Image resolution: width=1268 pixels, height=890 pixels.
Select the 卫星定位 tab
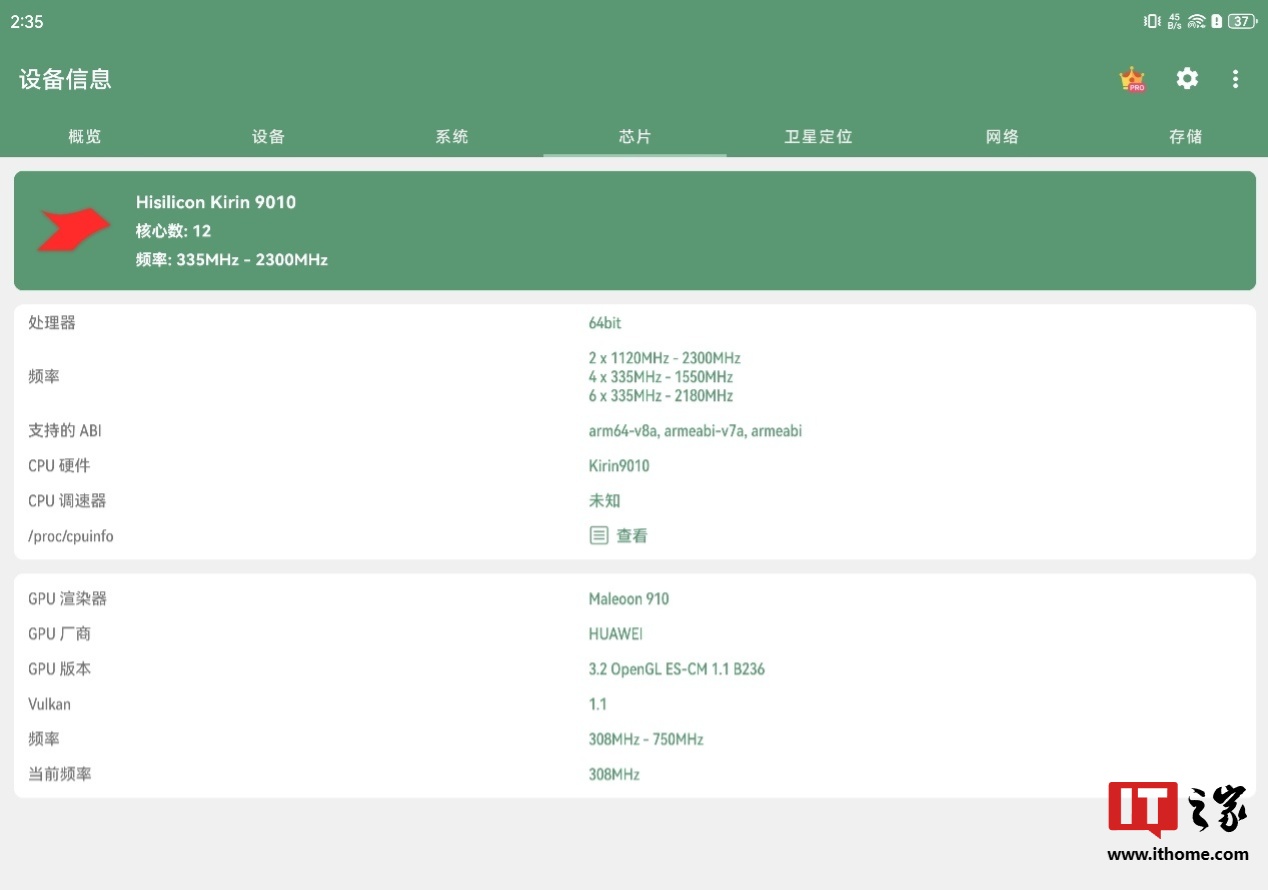pos(818,137)
